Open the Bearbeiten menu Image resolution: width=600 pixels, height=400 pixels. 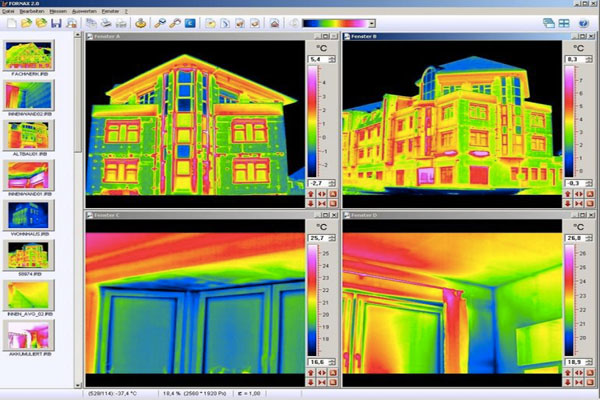click(x=32, y=11)
